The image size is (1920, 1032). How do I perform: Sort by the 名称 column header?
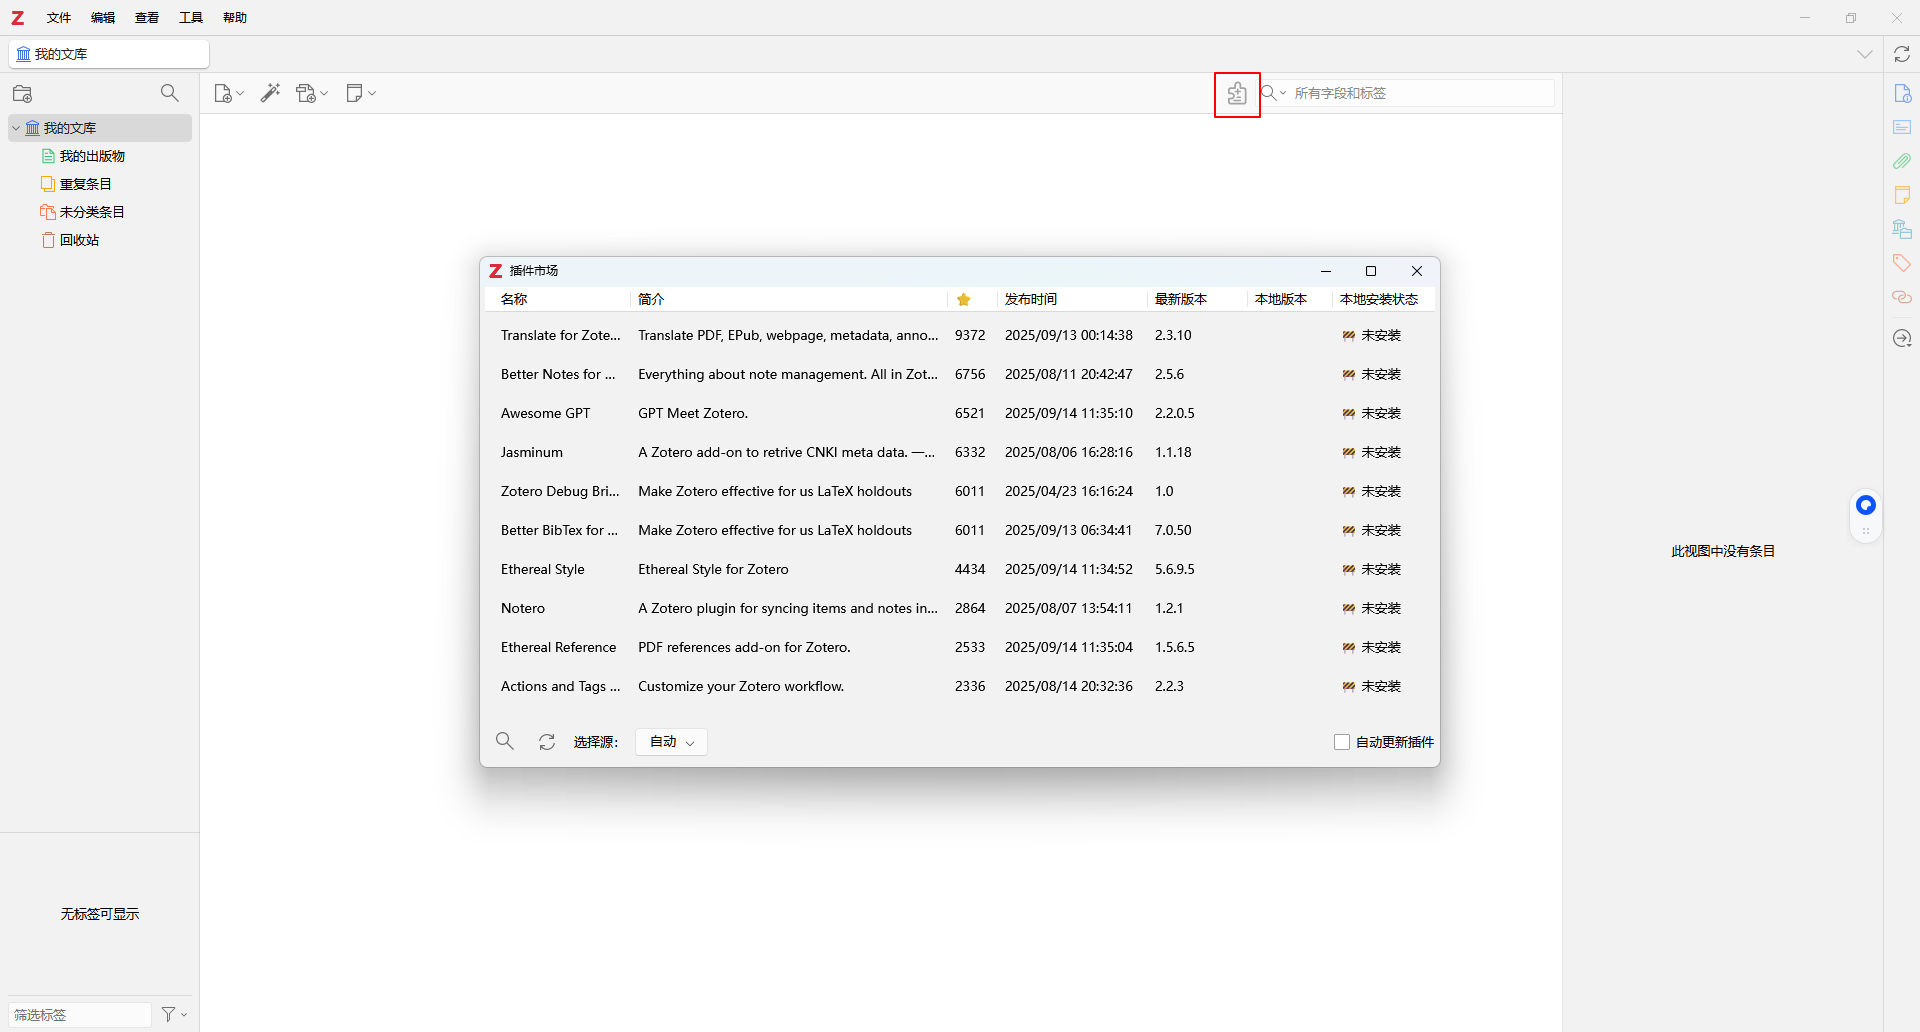[x=557, y=299]
